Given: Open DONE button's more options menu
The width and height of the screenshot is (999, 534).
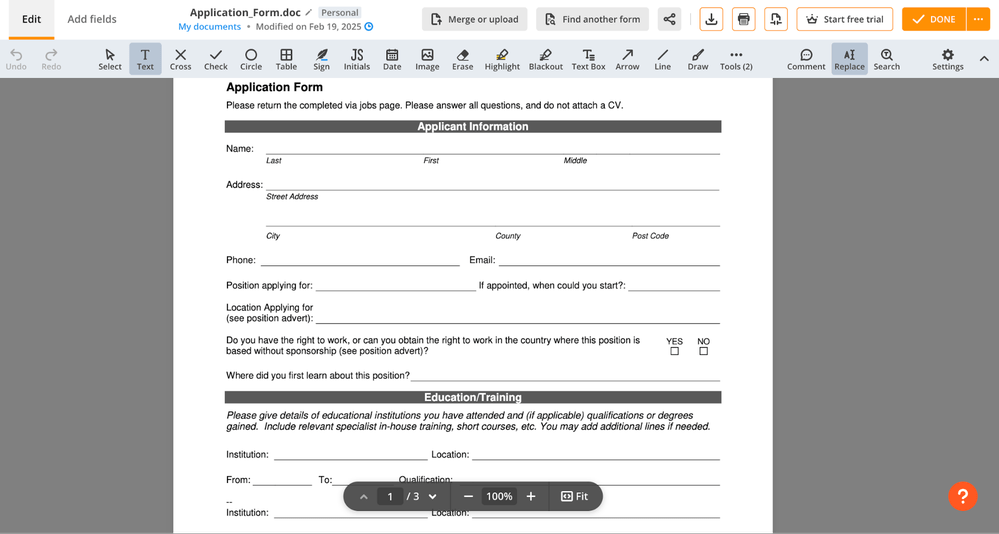Looking at the screenshot, I should click(x=979, y=19).
